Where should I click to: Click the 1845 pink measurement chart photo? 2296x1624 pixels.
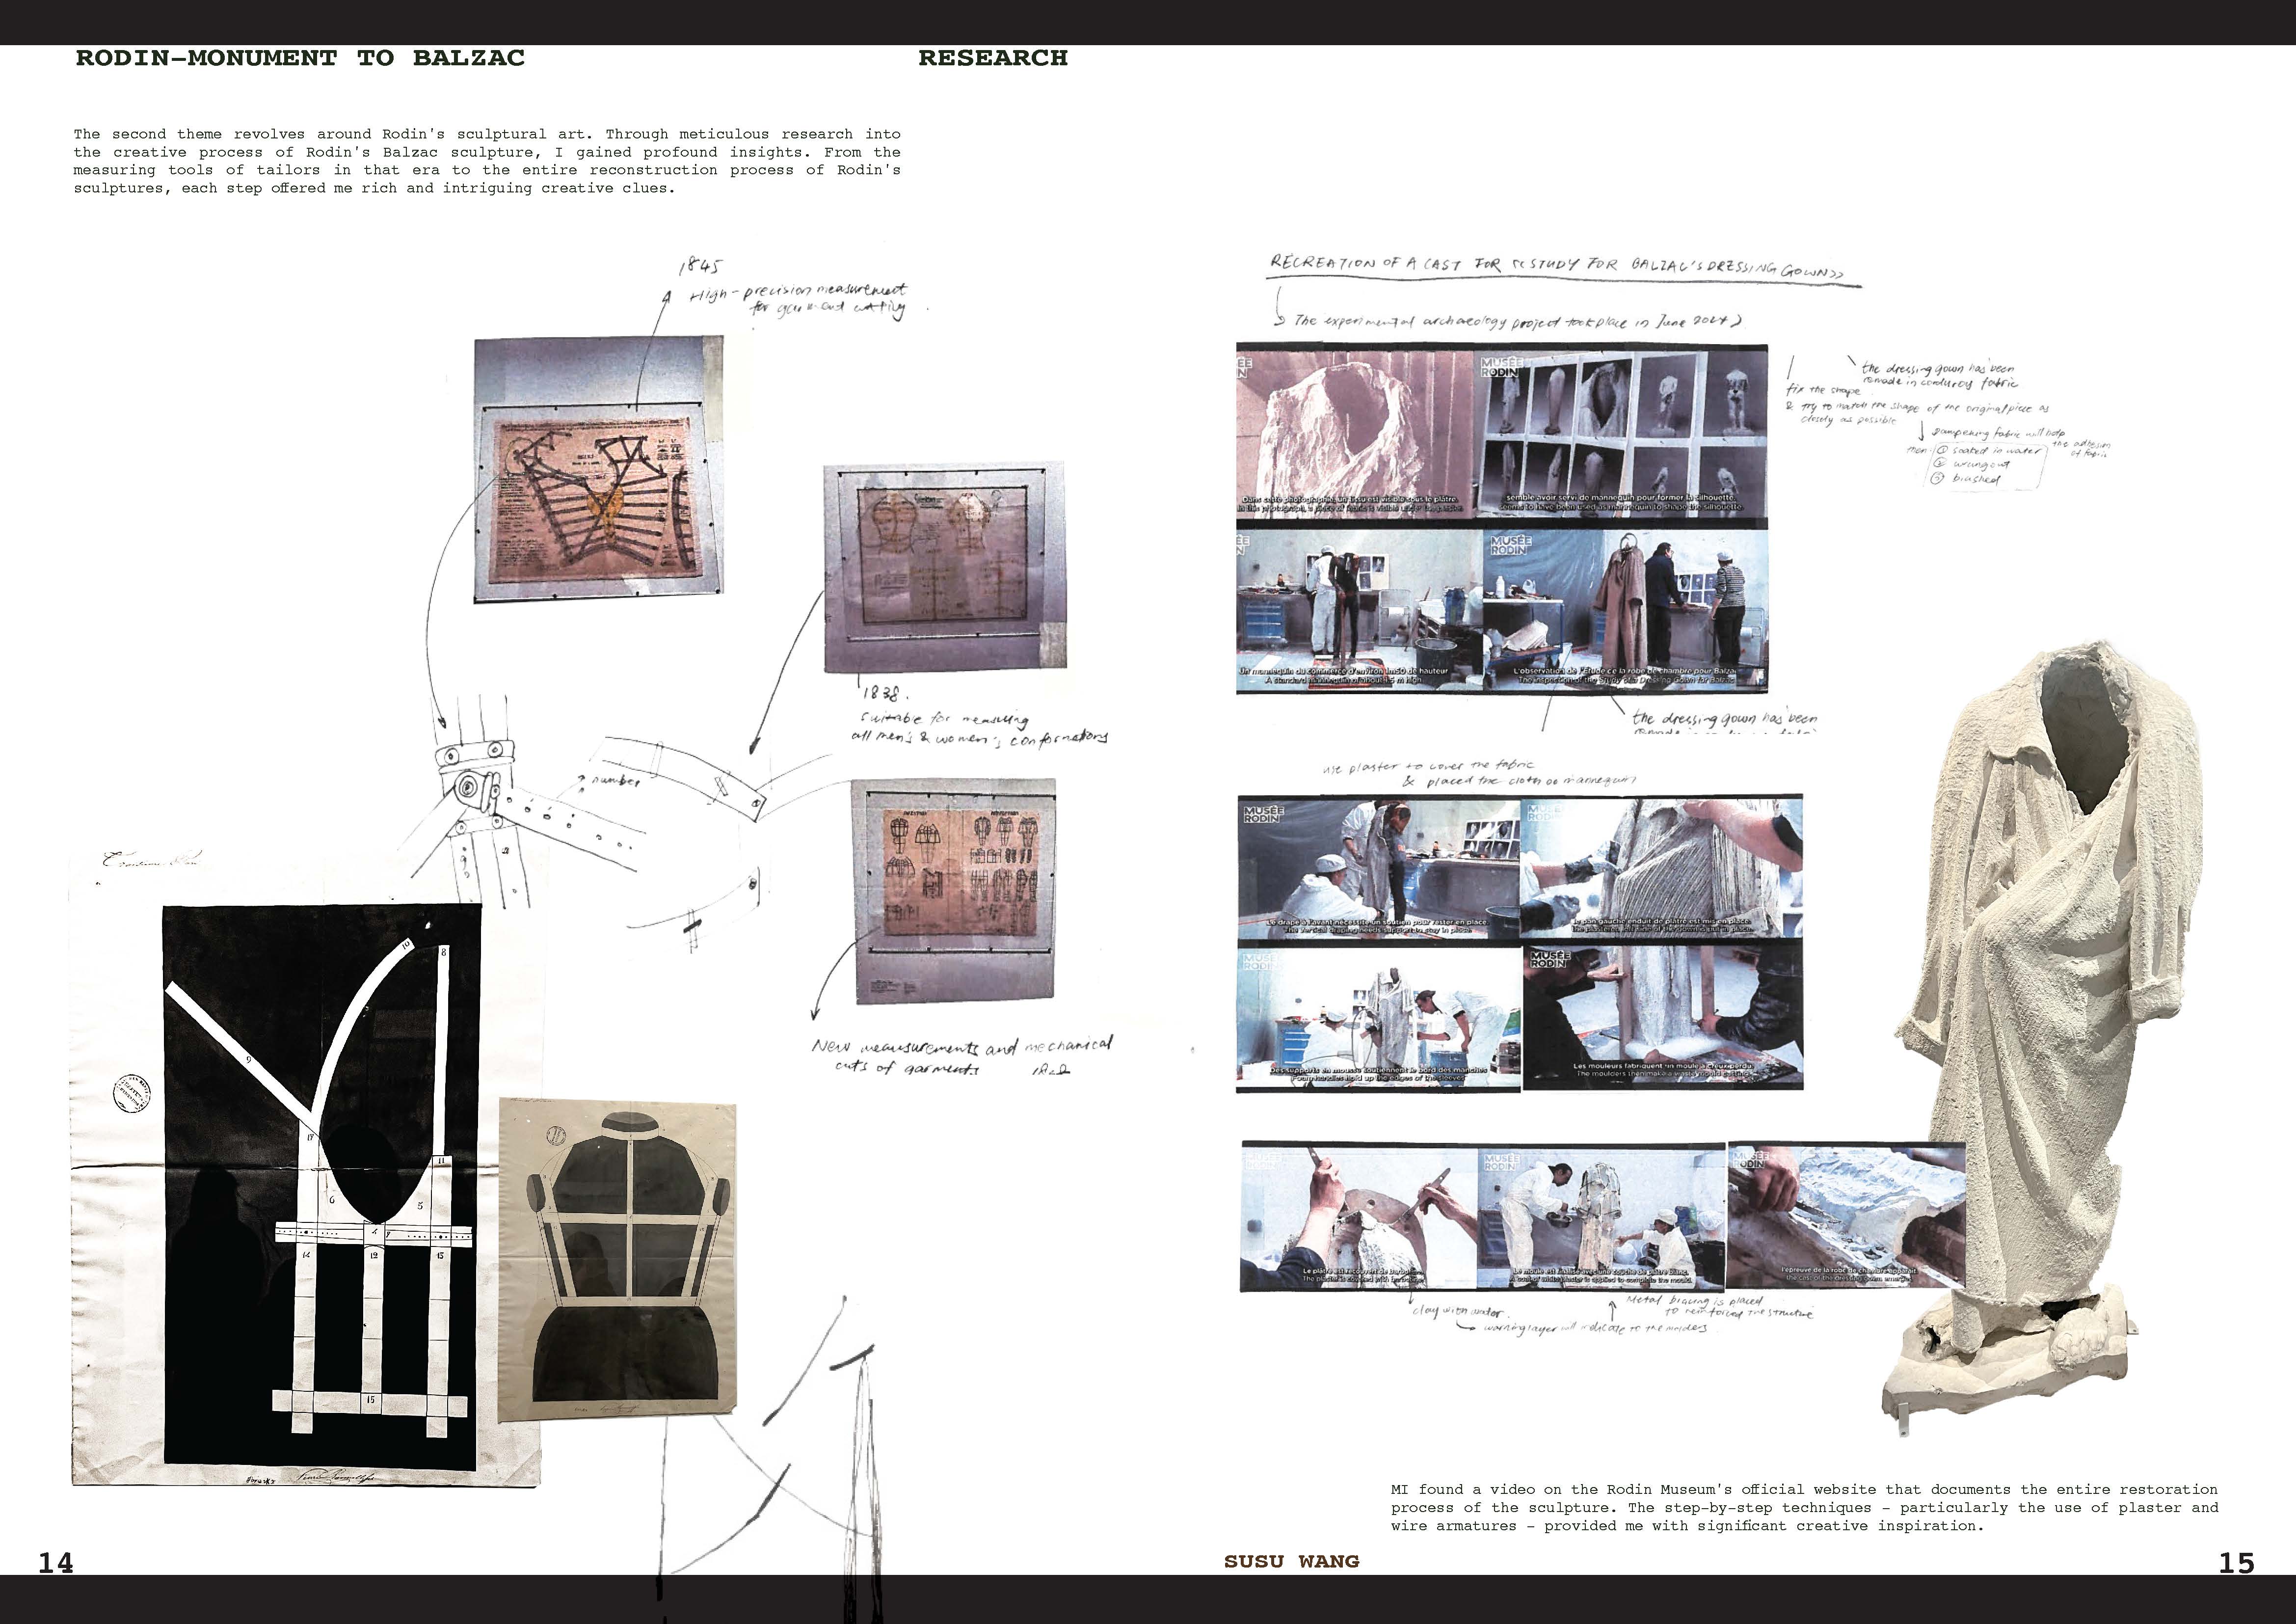pos(598,470)
